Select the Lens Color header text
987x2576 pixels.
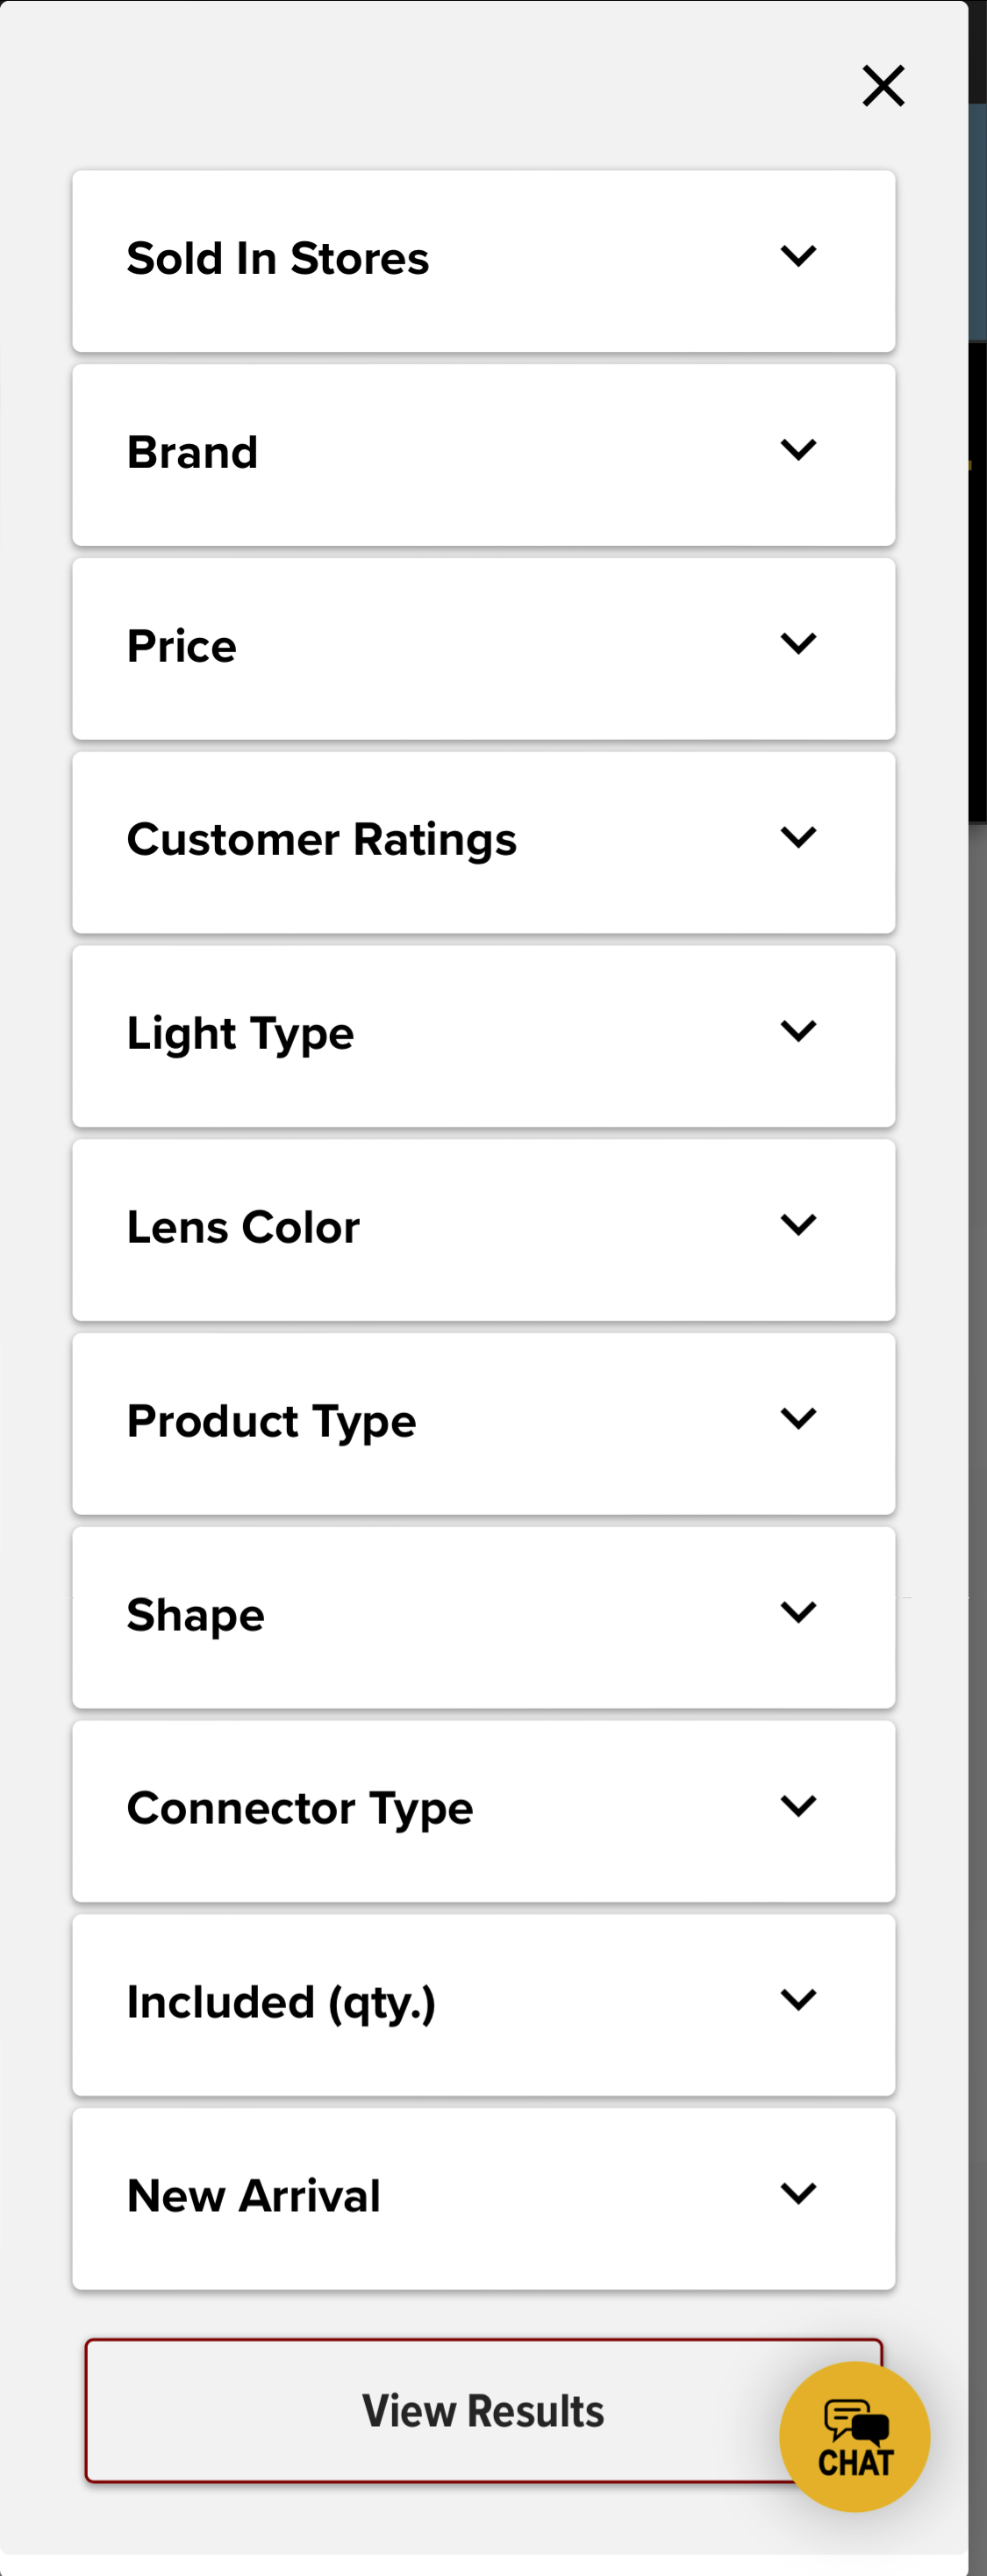(x=245, y=1228)
